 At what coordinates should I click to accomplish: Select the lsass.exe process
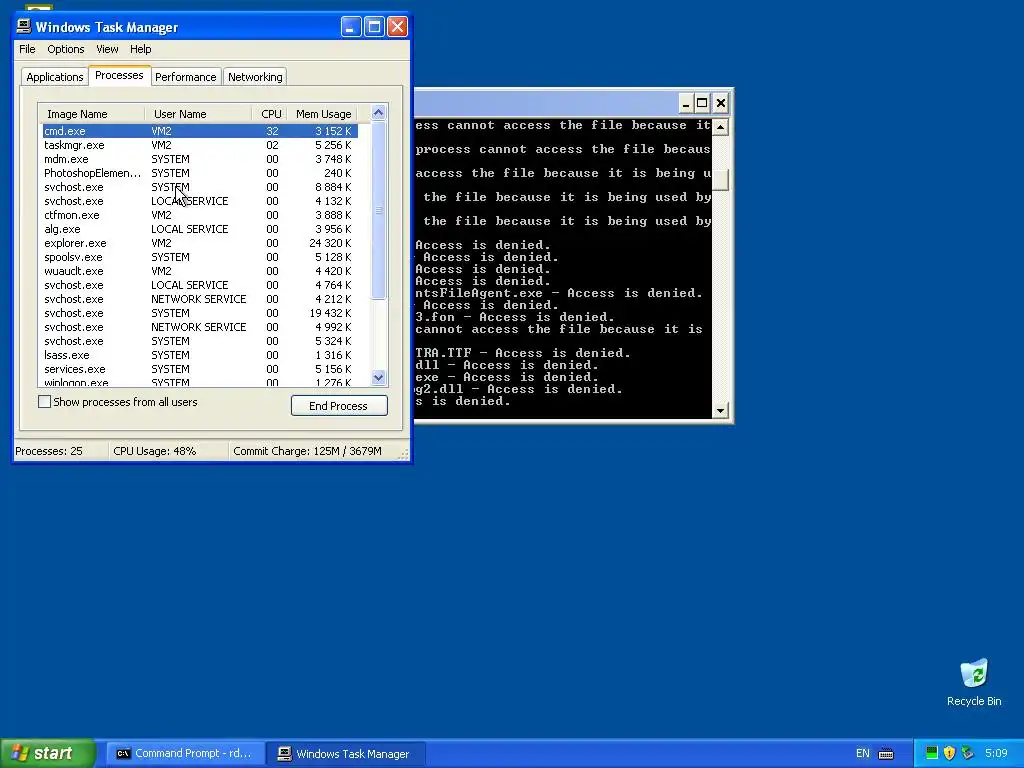200,355
